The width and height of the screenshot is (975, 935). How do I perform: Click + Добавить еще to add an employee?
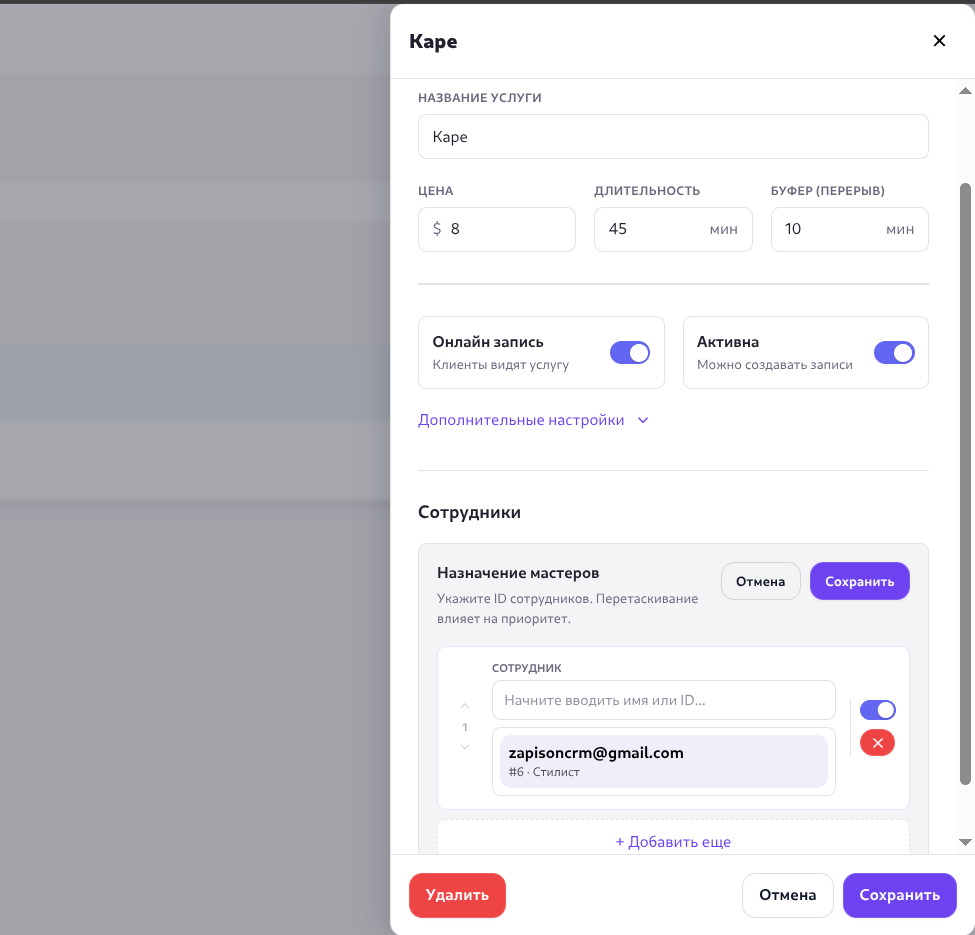(x=673, y=841)
